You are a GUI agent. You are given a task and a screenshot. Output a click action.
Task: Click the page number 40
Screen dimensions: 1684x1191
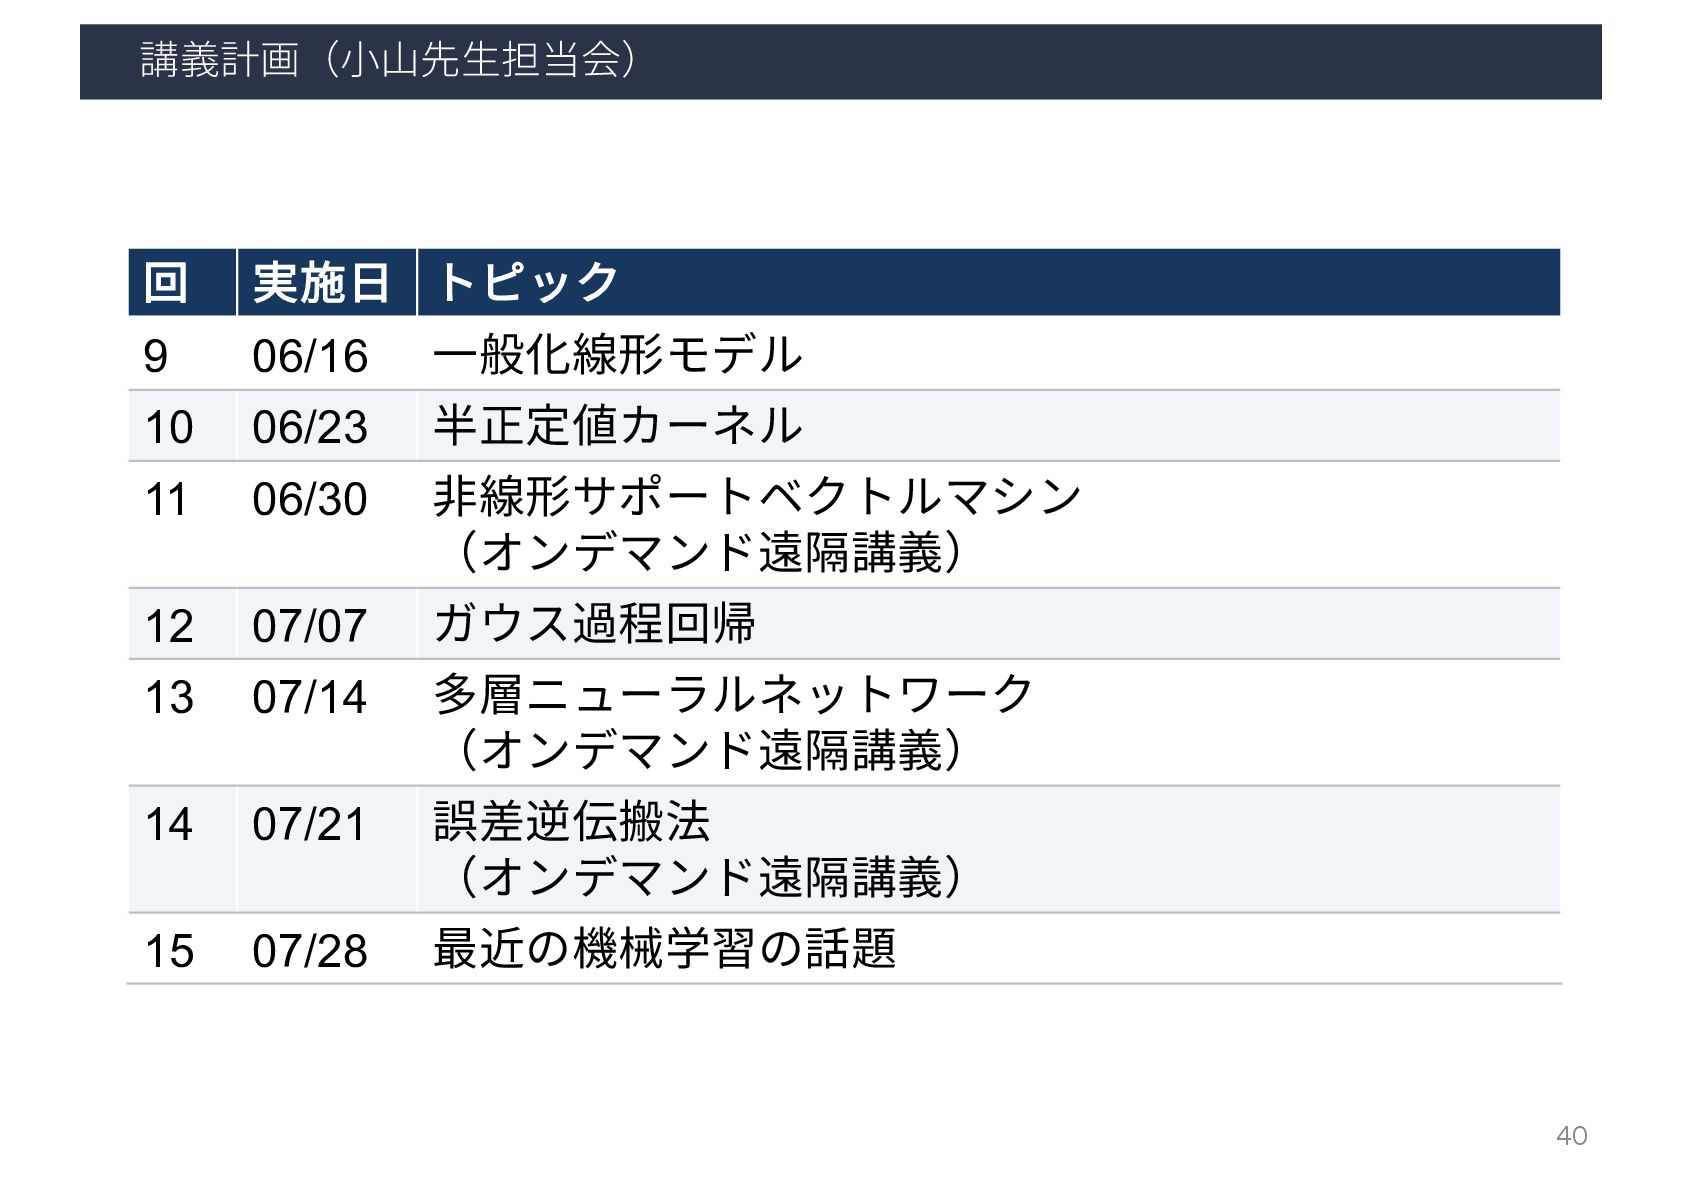(x=1572, y=1135)
